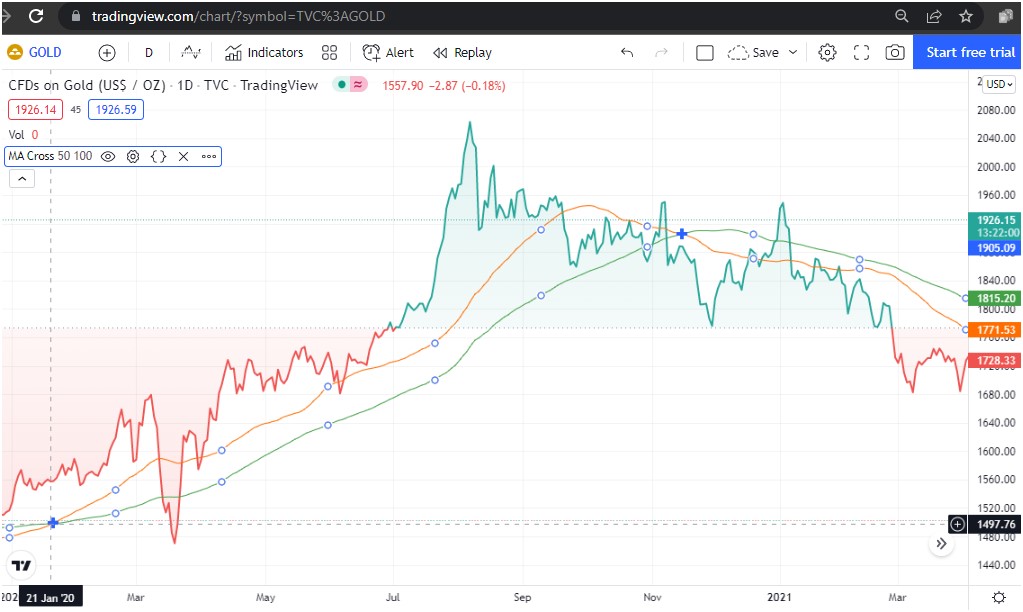
Task: Collapse the legend with the up arrow
Action: (21, 178)
